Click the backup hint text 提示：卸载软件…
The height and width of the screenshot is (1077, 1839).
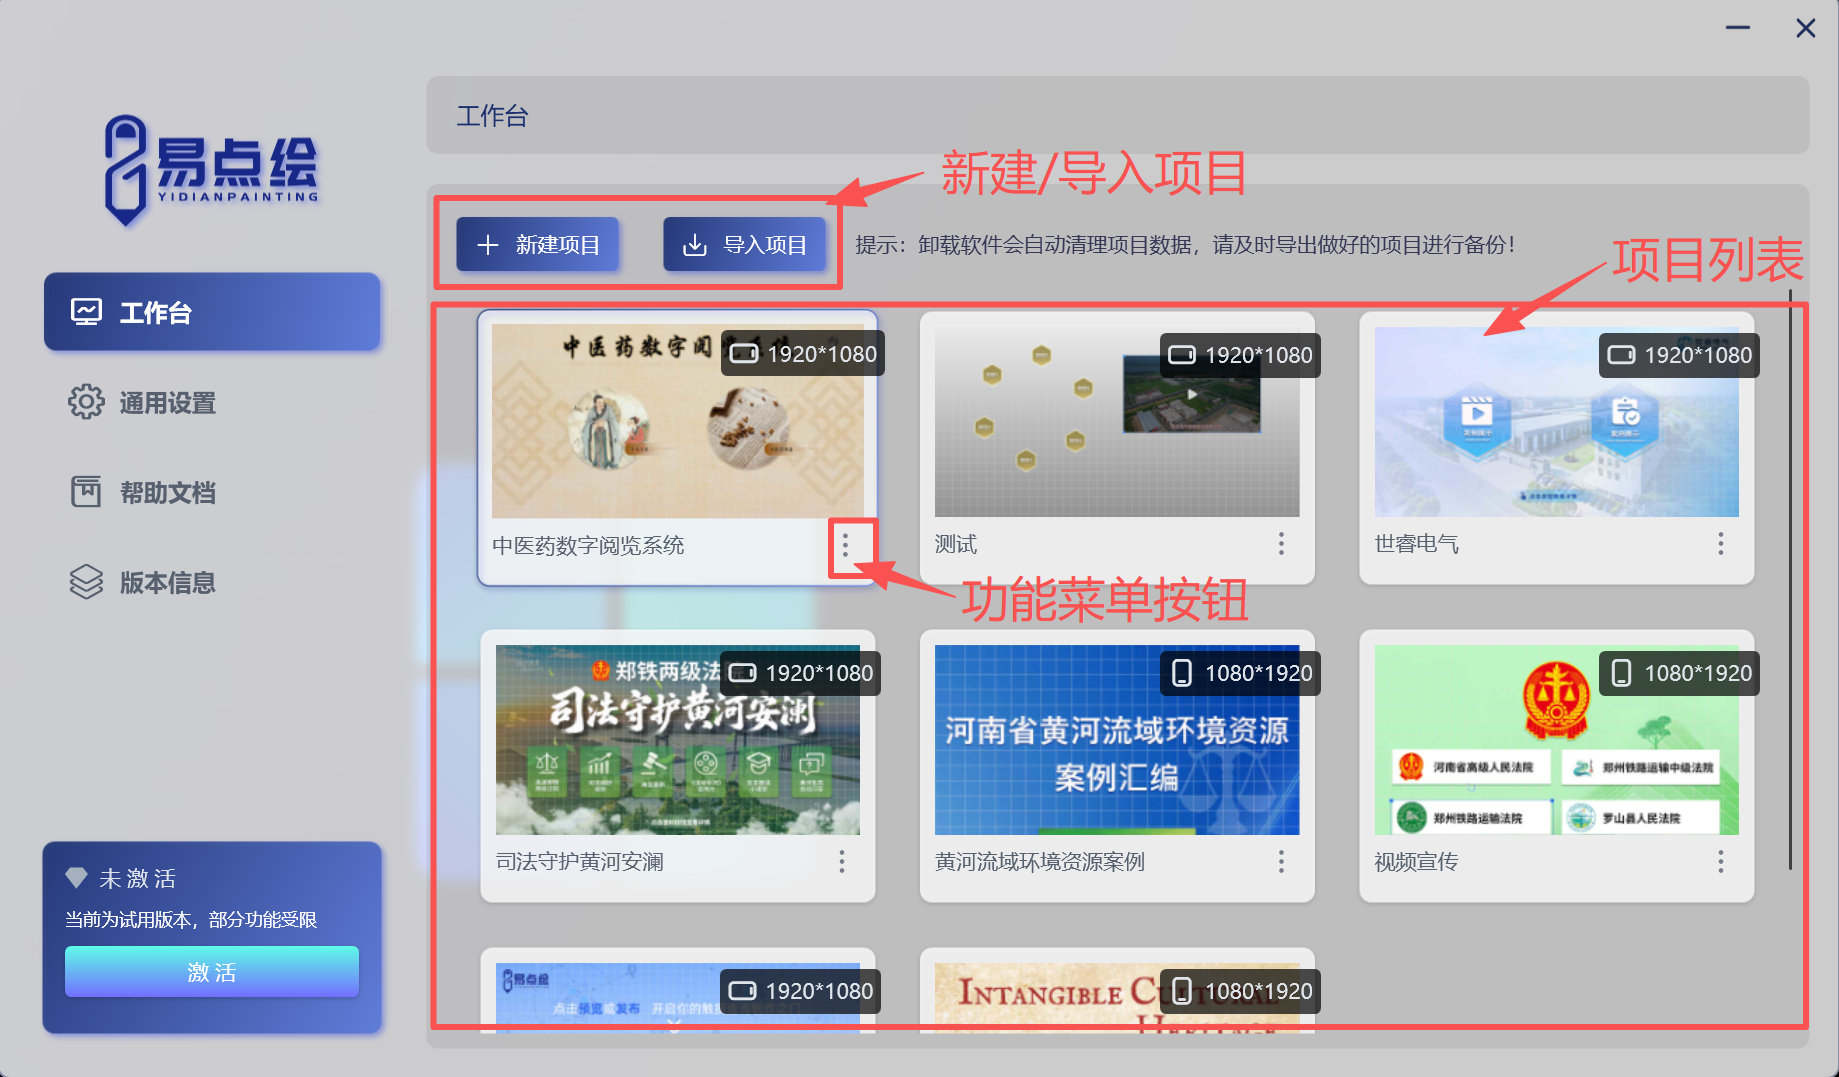click(x=1186, y=245)
